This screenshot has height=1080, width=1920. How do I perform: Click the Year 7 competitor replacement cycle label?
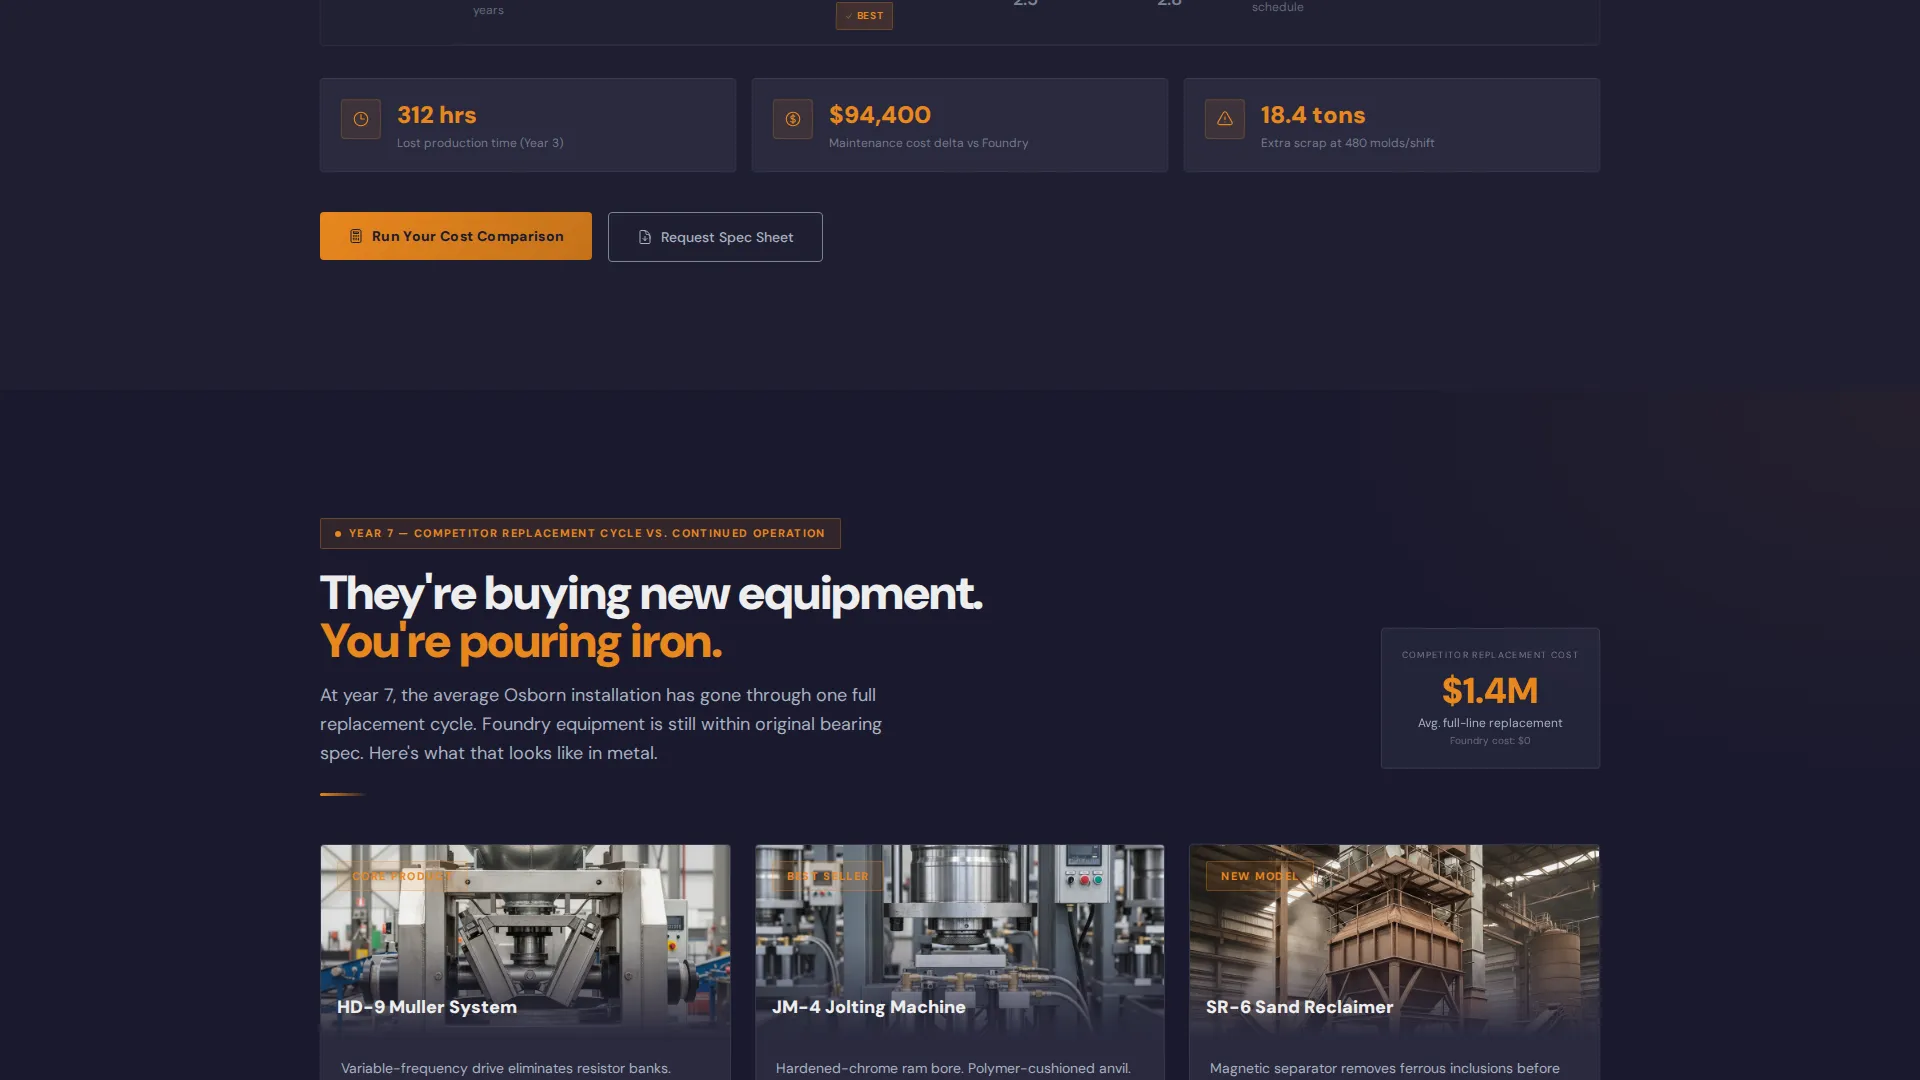click(580, 533)
